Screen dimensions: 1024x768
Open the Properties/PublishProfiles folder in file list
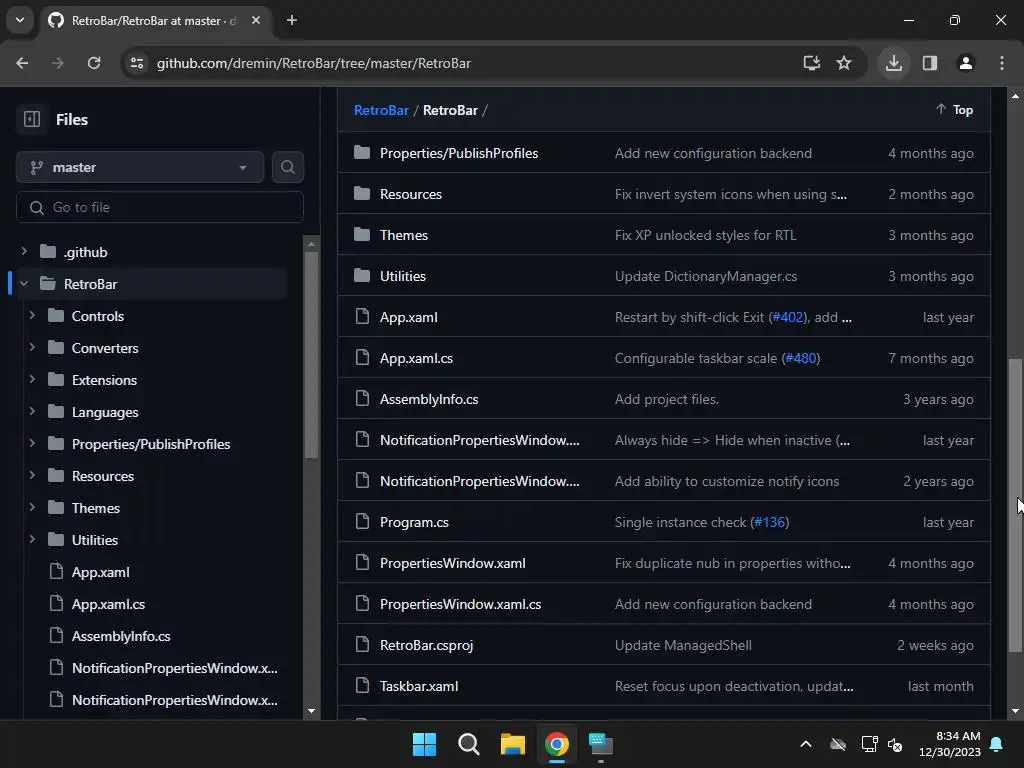tap(459, 153)
